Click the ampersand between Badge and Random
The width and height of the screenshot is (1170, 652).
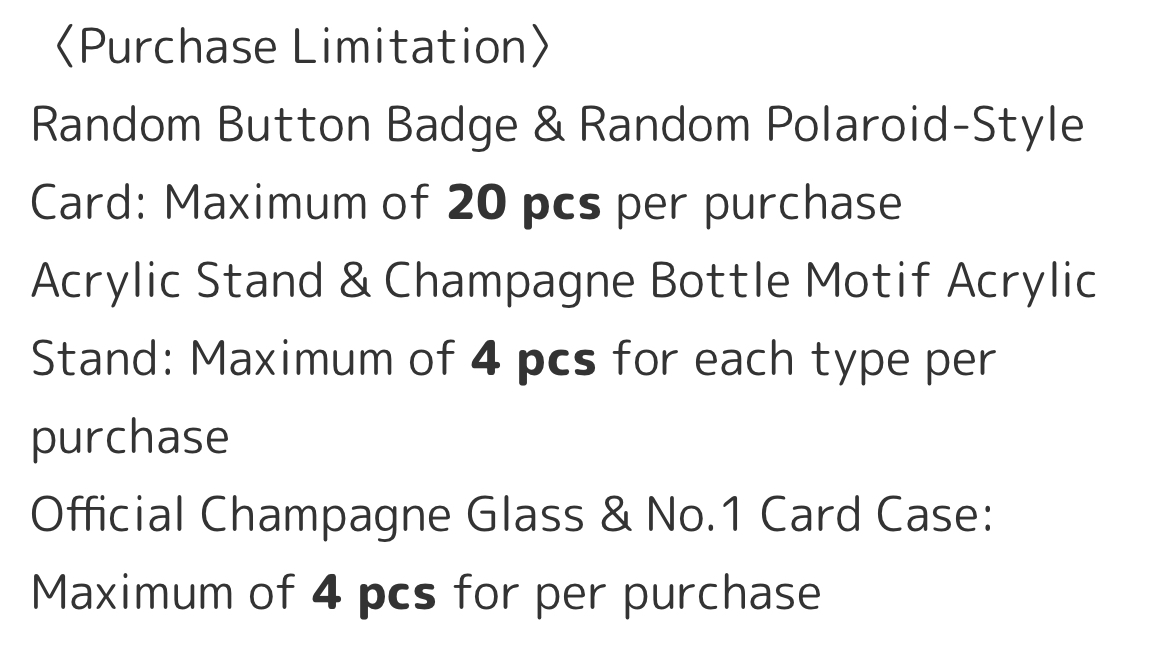(548, 125)
